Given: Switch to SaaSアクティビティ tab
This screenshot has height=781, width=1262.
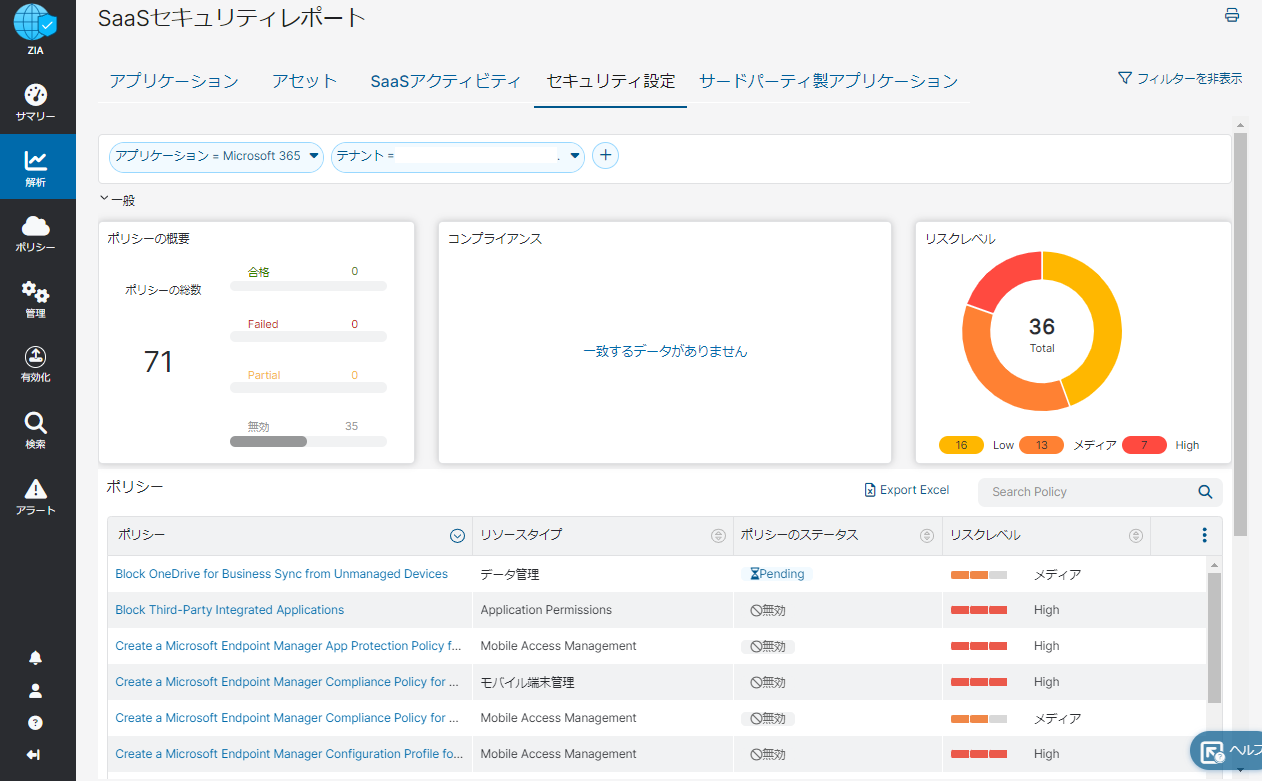Looking at the screenshot, I should point(446,81).
